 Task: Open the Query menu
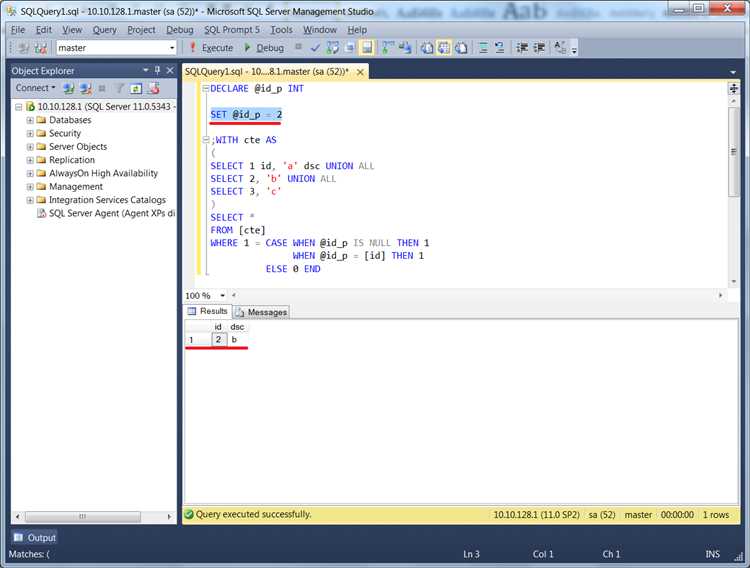[104, 30]
